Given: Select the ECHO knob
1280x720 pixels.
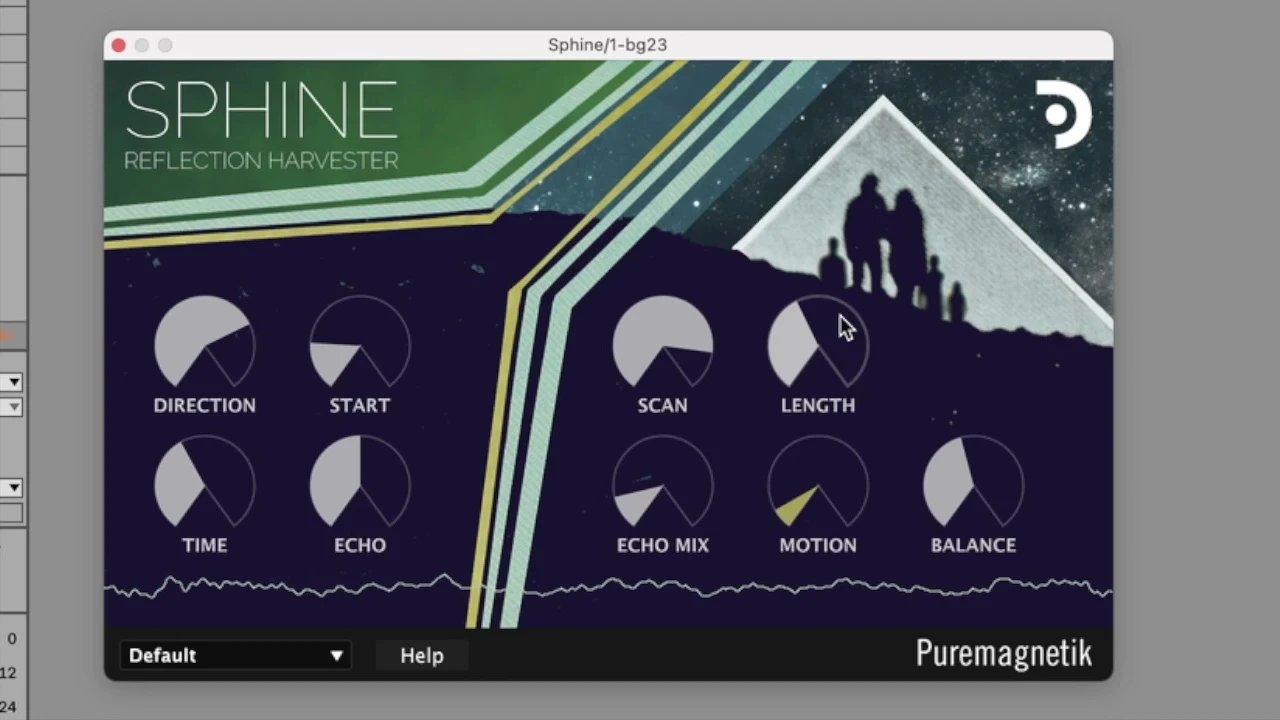Looking at the screenshot, I should pos(360,482).
